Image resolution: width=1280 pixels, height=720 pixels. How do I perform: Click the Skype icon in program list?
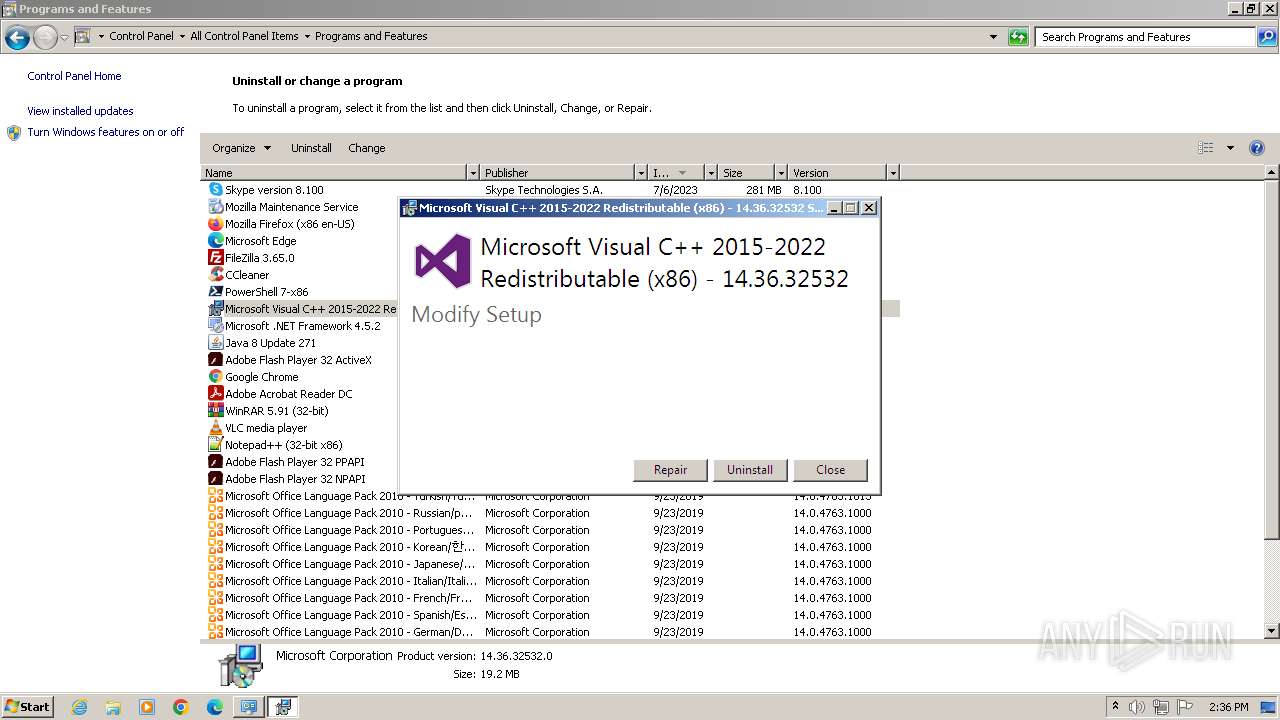215,189
